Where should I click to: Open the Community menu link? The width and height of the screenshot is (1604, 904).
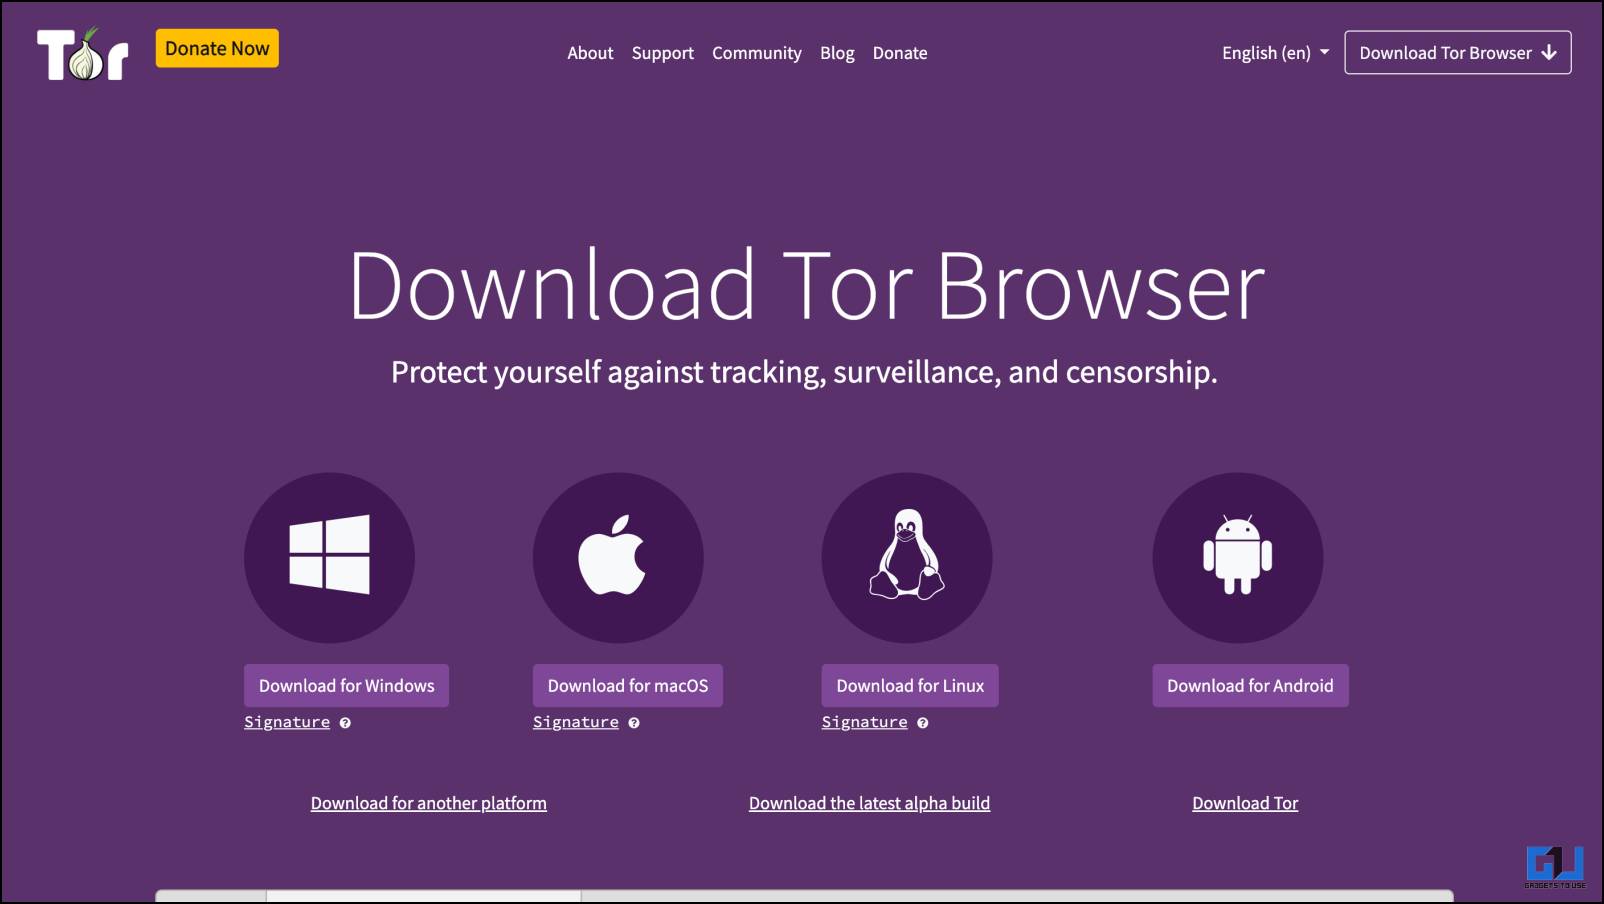coord(757,53)
